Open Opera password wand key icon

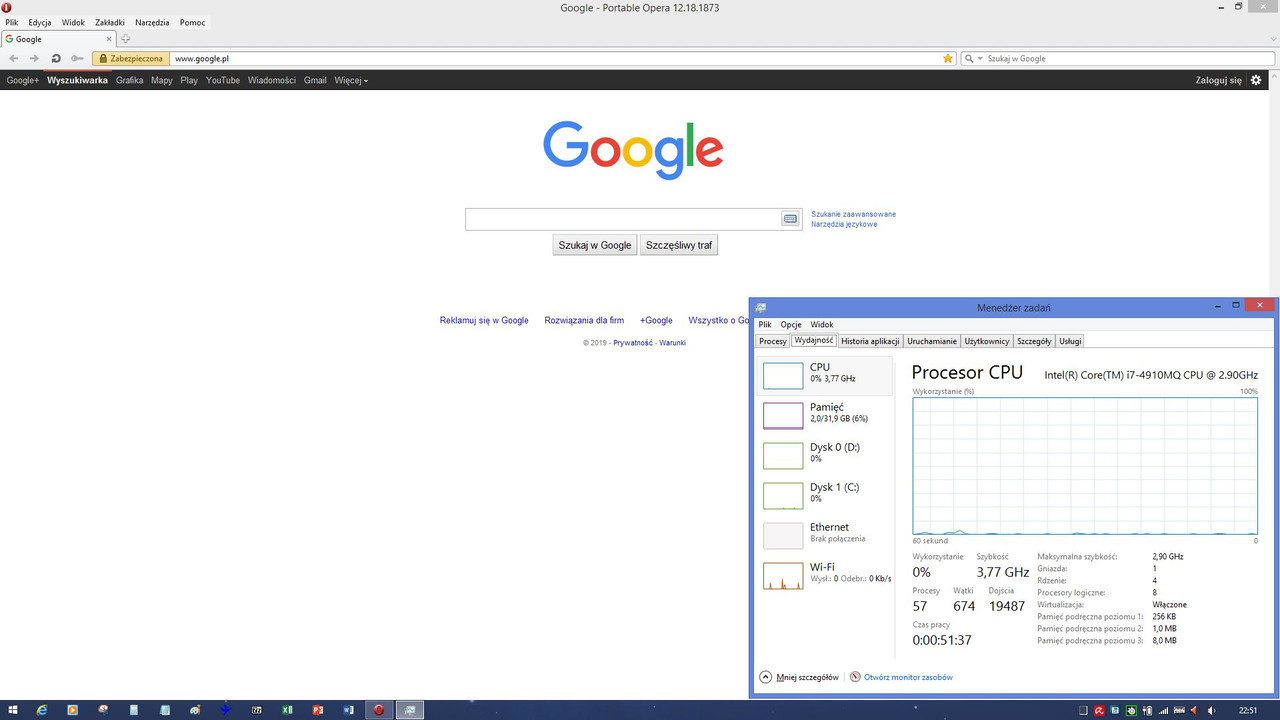[x=77, y=59]
